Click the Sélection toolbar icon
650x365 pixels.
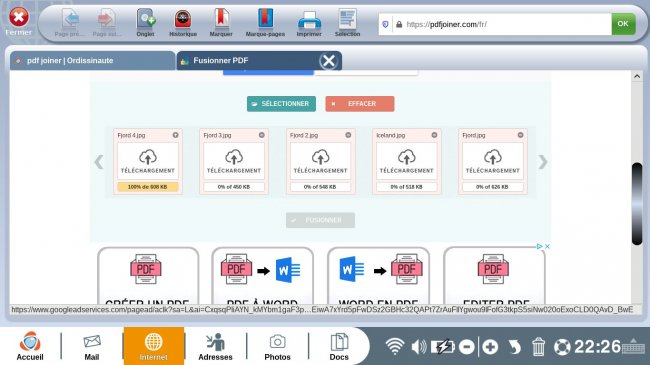click(347, 23)
